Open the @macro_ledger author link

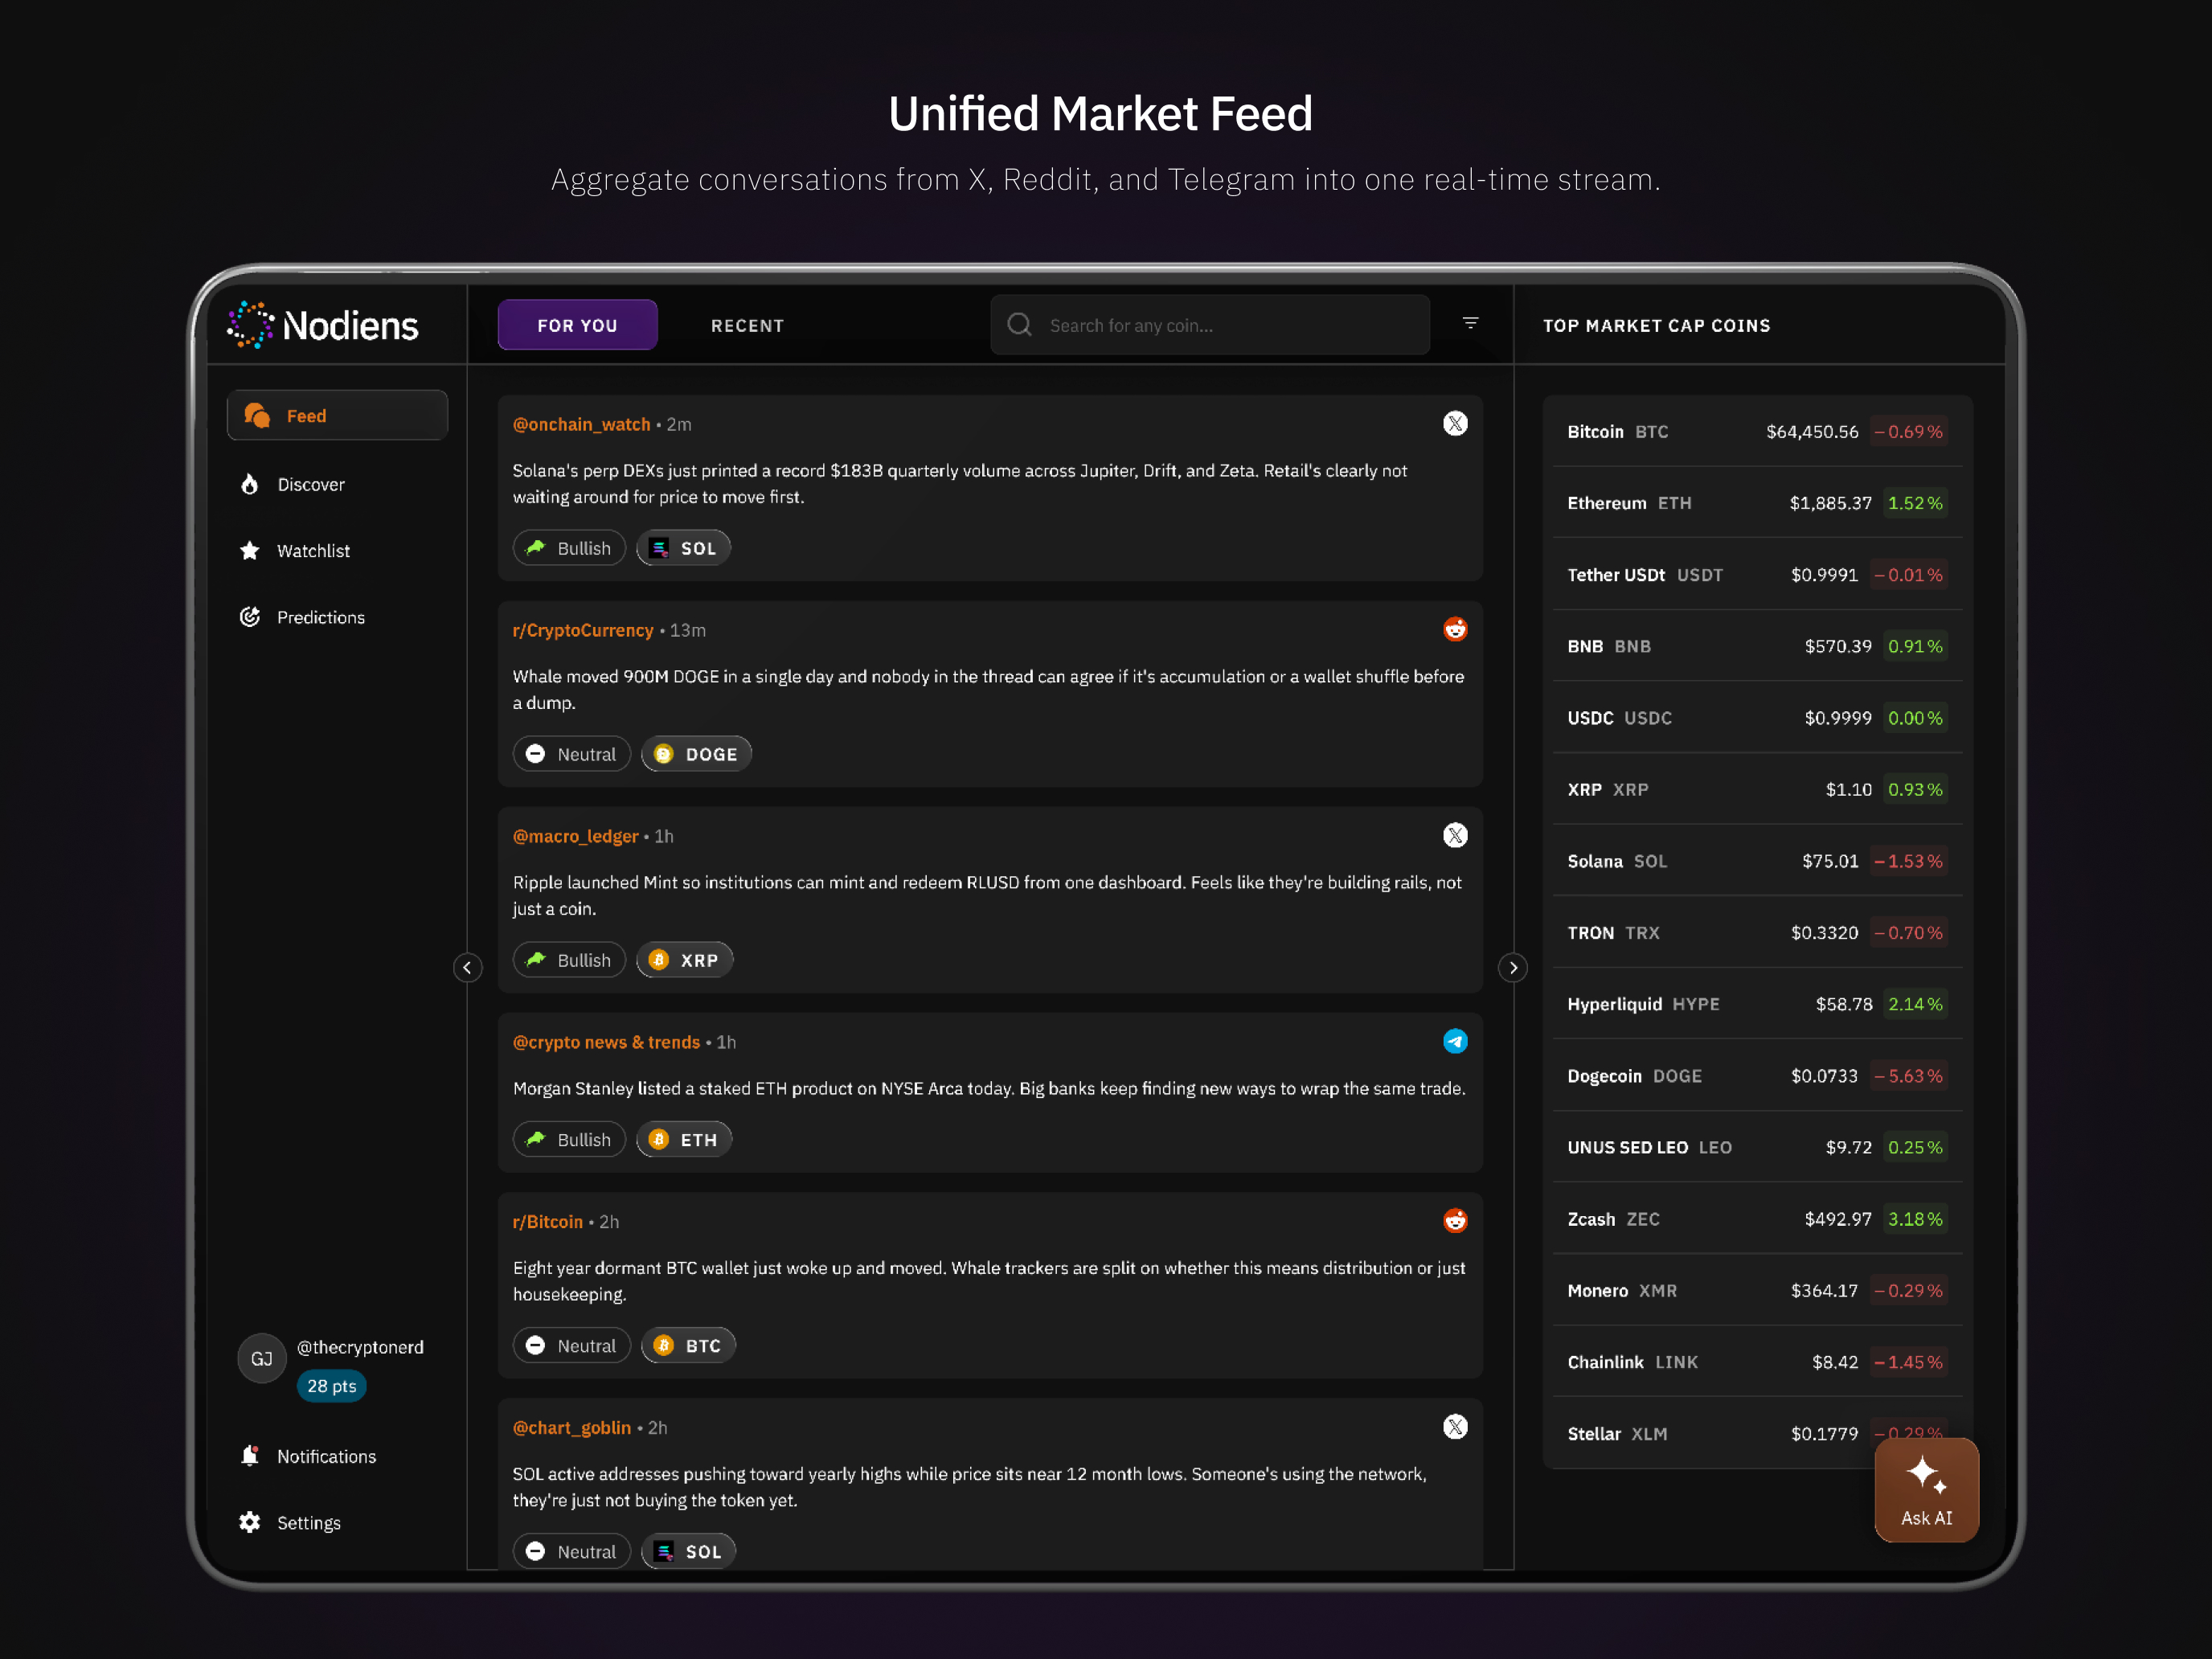575,836
